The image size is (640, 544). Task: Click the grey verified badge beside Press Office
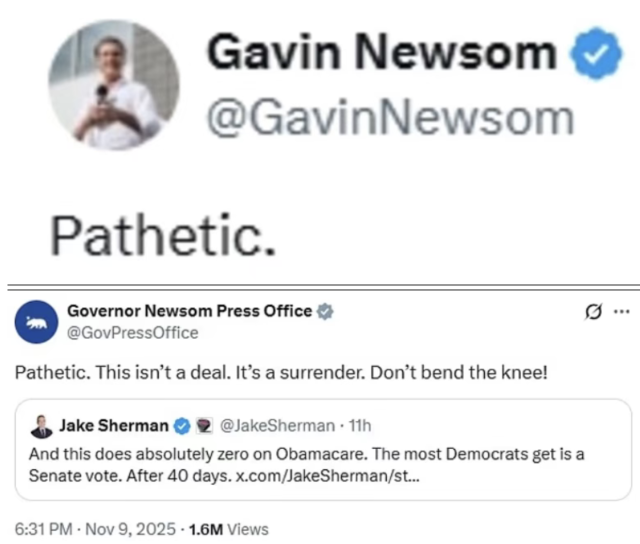click(x=325, y=312)
